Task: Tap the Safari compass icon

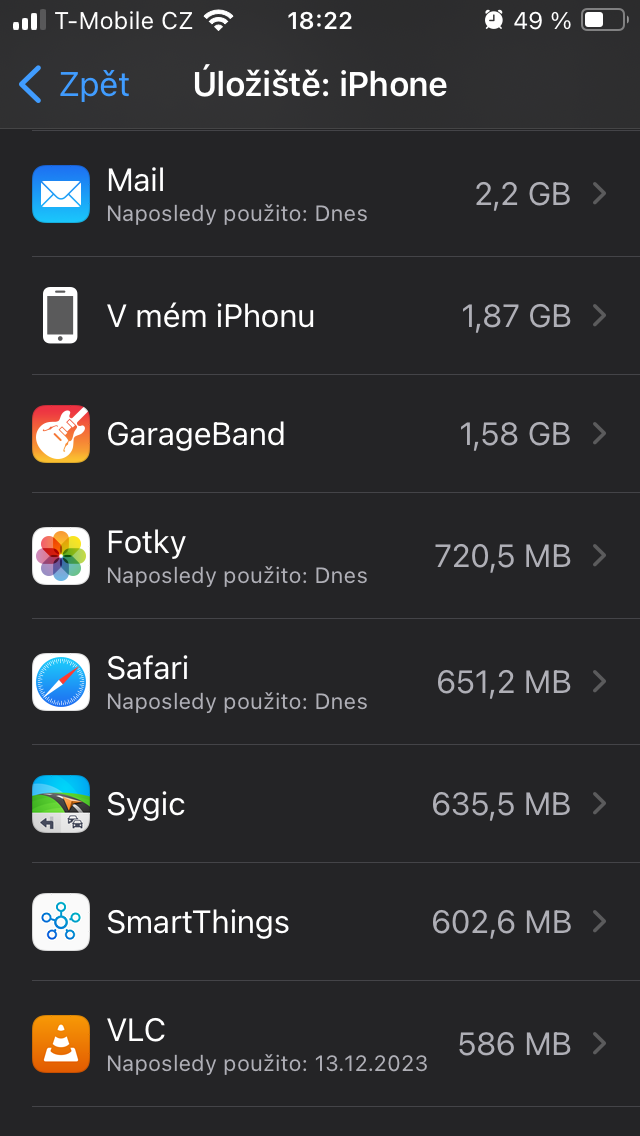Action: (61, 682)
